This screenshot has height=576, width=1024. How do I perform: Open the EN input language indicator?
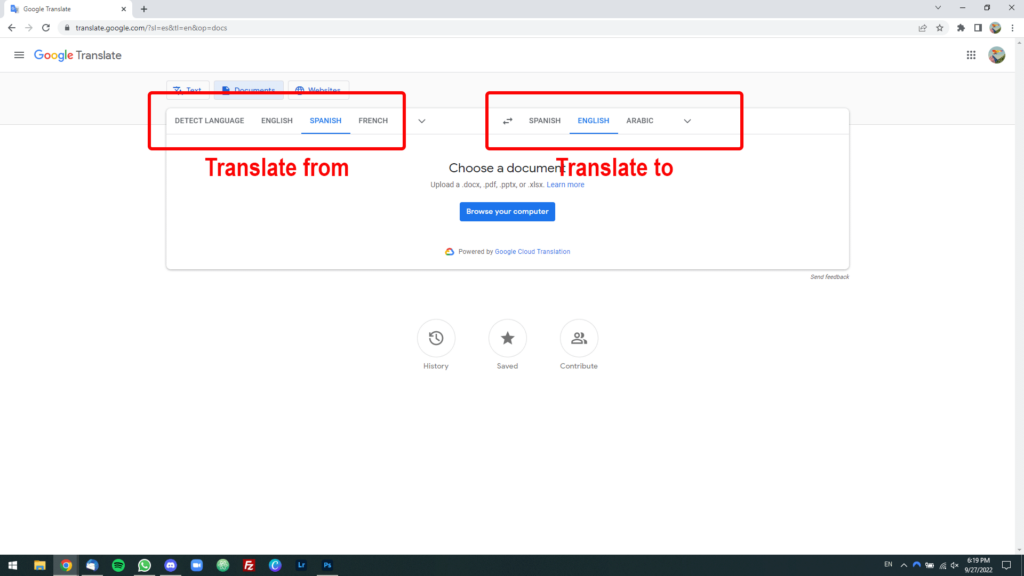tap(888, 565)
